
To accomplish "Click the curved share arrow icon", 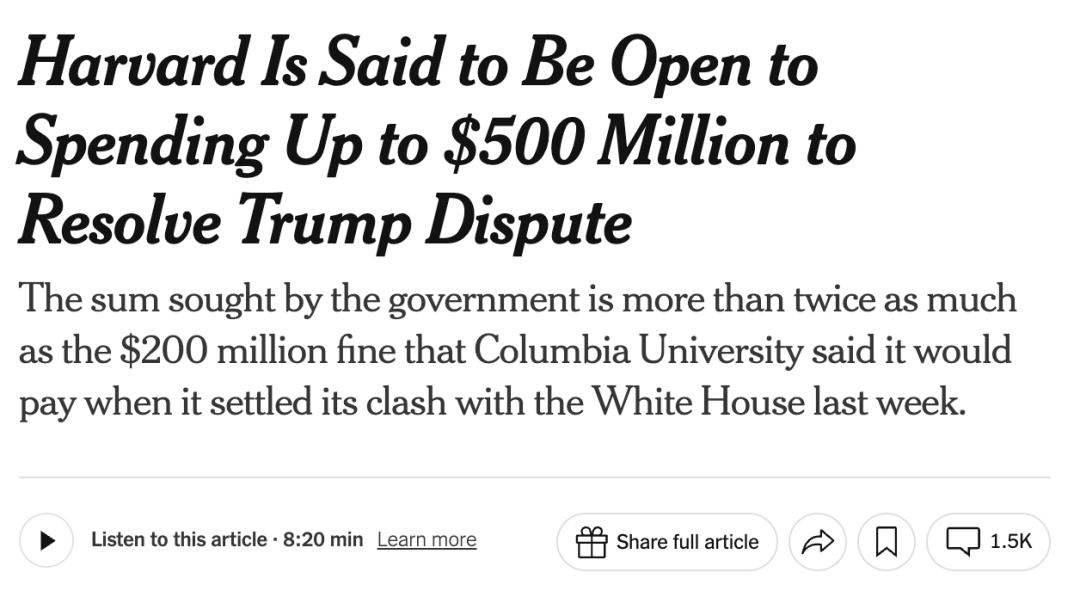I will (x=818, y=542).
